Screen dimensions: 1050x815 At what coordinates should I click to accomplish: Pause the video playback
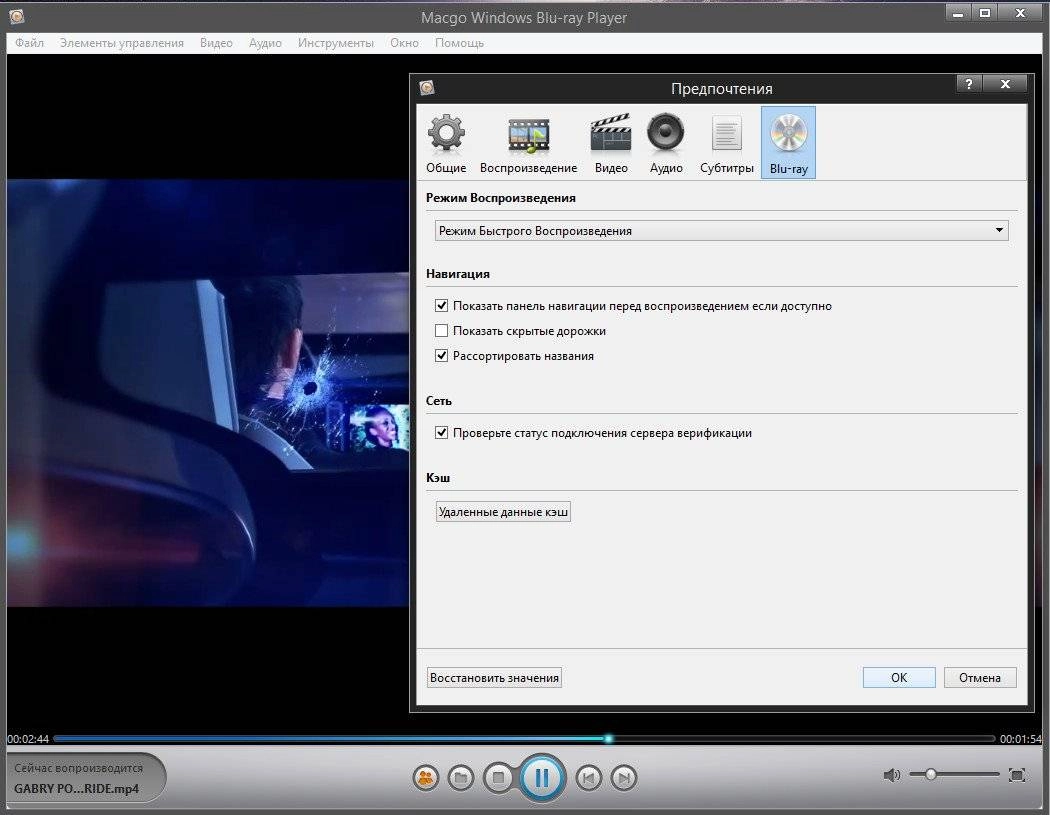542,777
